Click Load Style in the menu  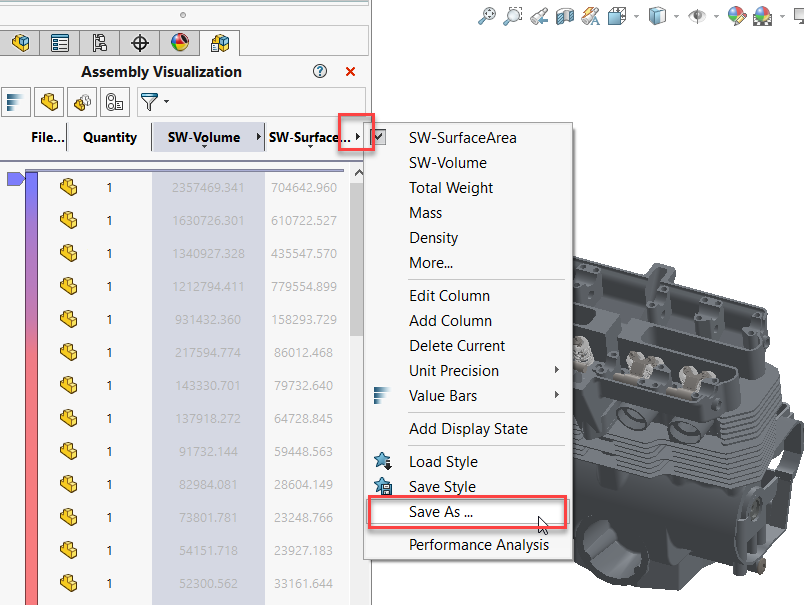coord(443,462)
